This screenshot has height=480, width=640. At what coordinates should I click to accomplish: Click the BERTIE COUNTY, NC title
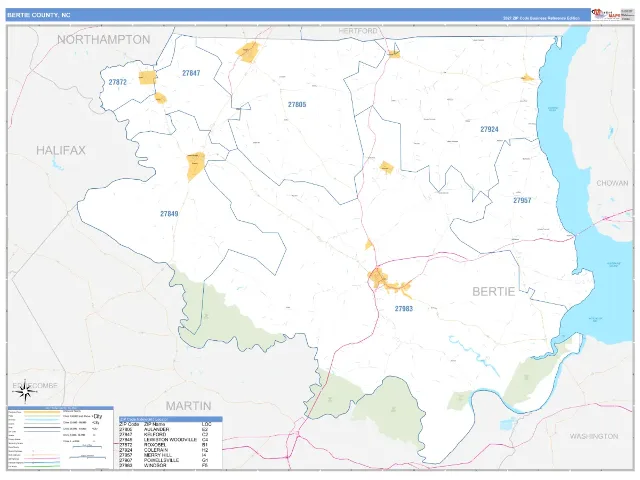coord(38,15)
